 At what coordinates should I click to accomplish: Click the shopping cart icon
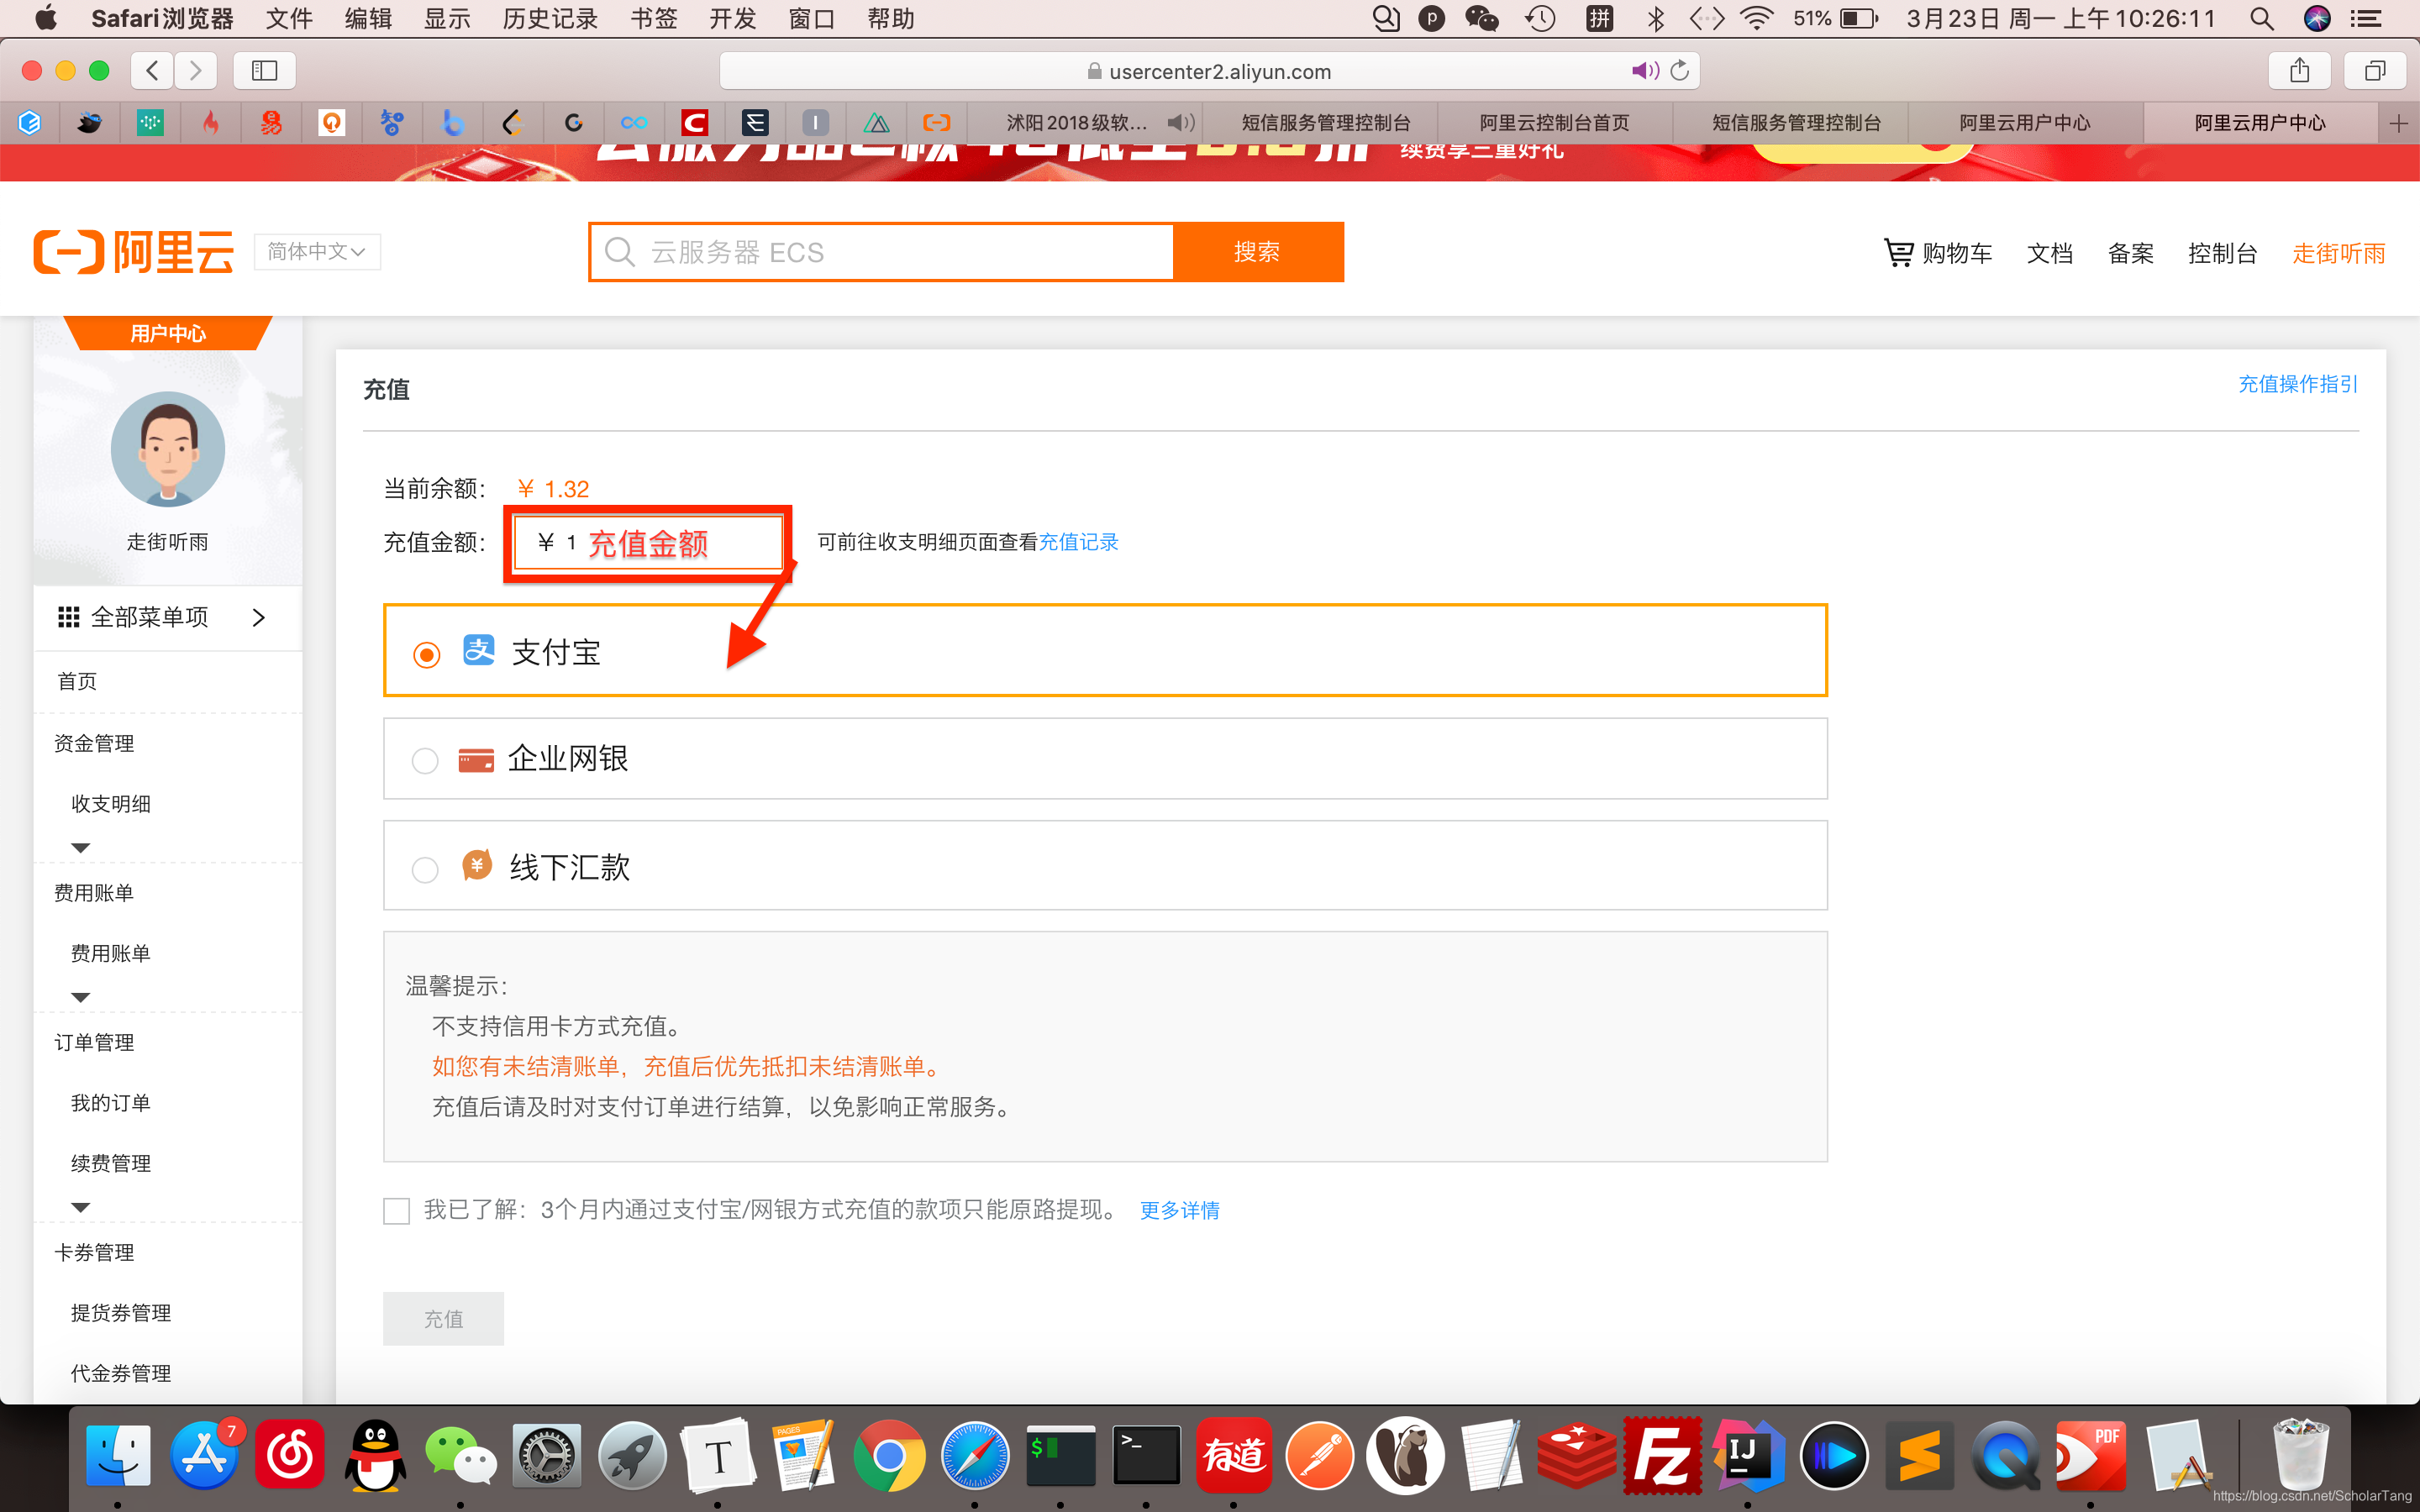(1897, 252)
